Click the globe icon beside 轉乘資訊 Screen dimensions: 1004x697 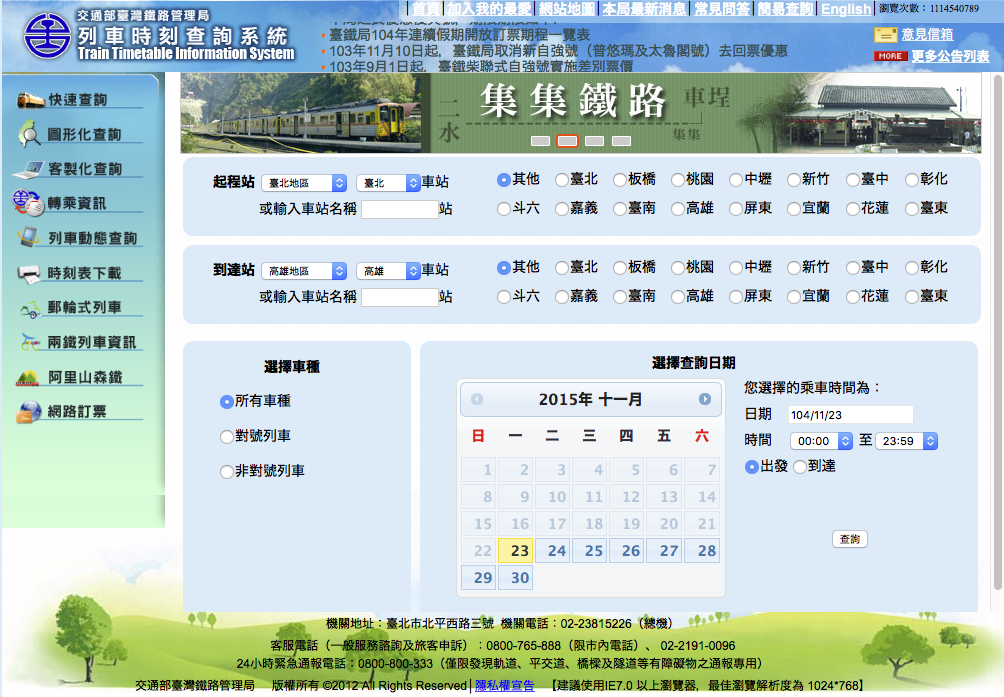[x=28, y=203]
